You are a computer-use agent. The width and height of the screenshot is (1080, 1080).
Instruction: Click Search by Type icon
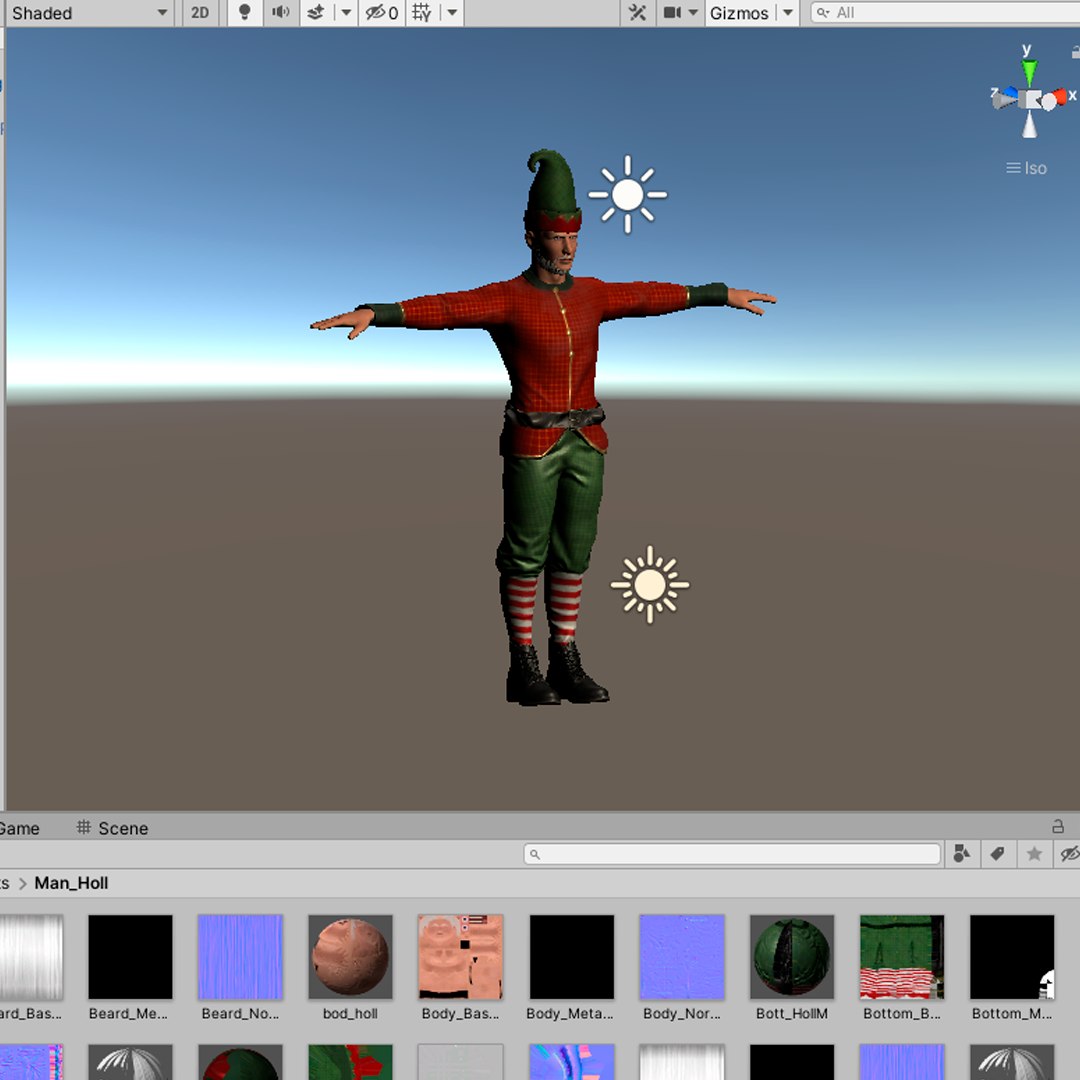[962, 854]
